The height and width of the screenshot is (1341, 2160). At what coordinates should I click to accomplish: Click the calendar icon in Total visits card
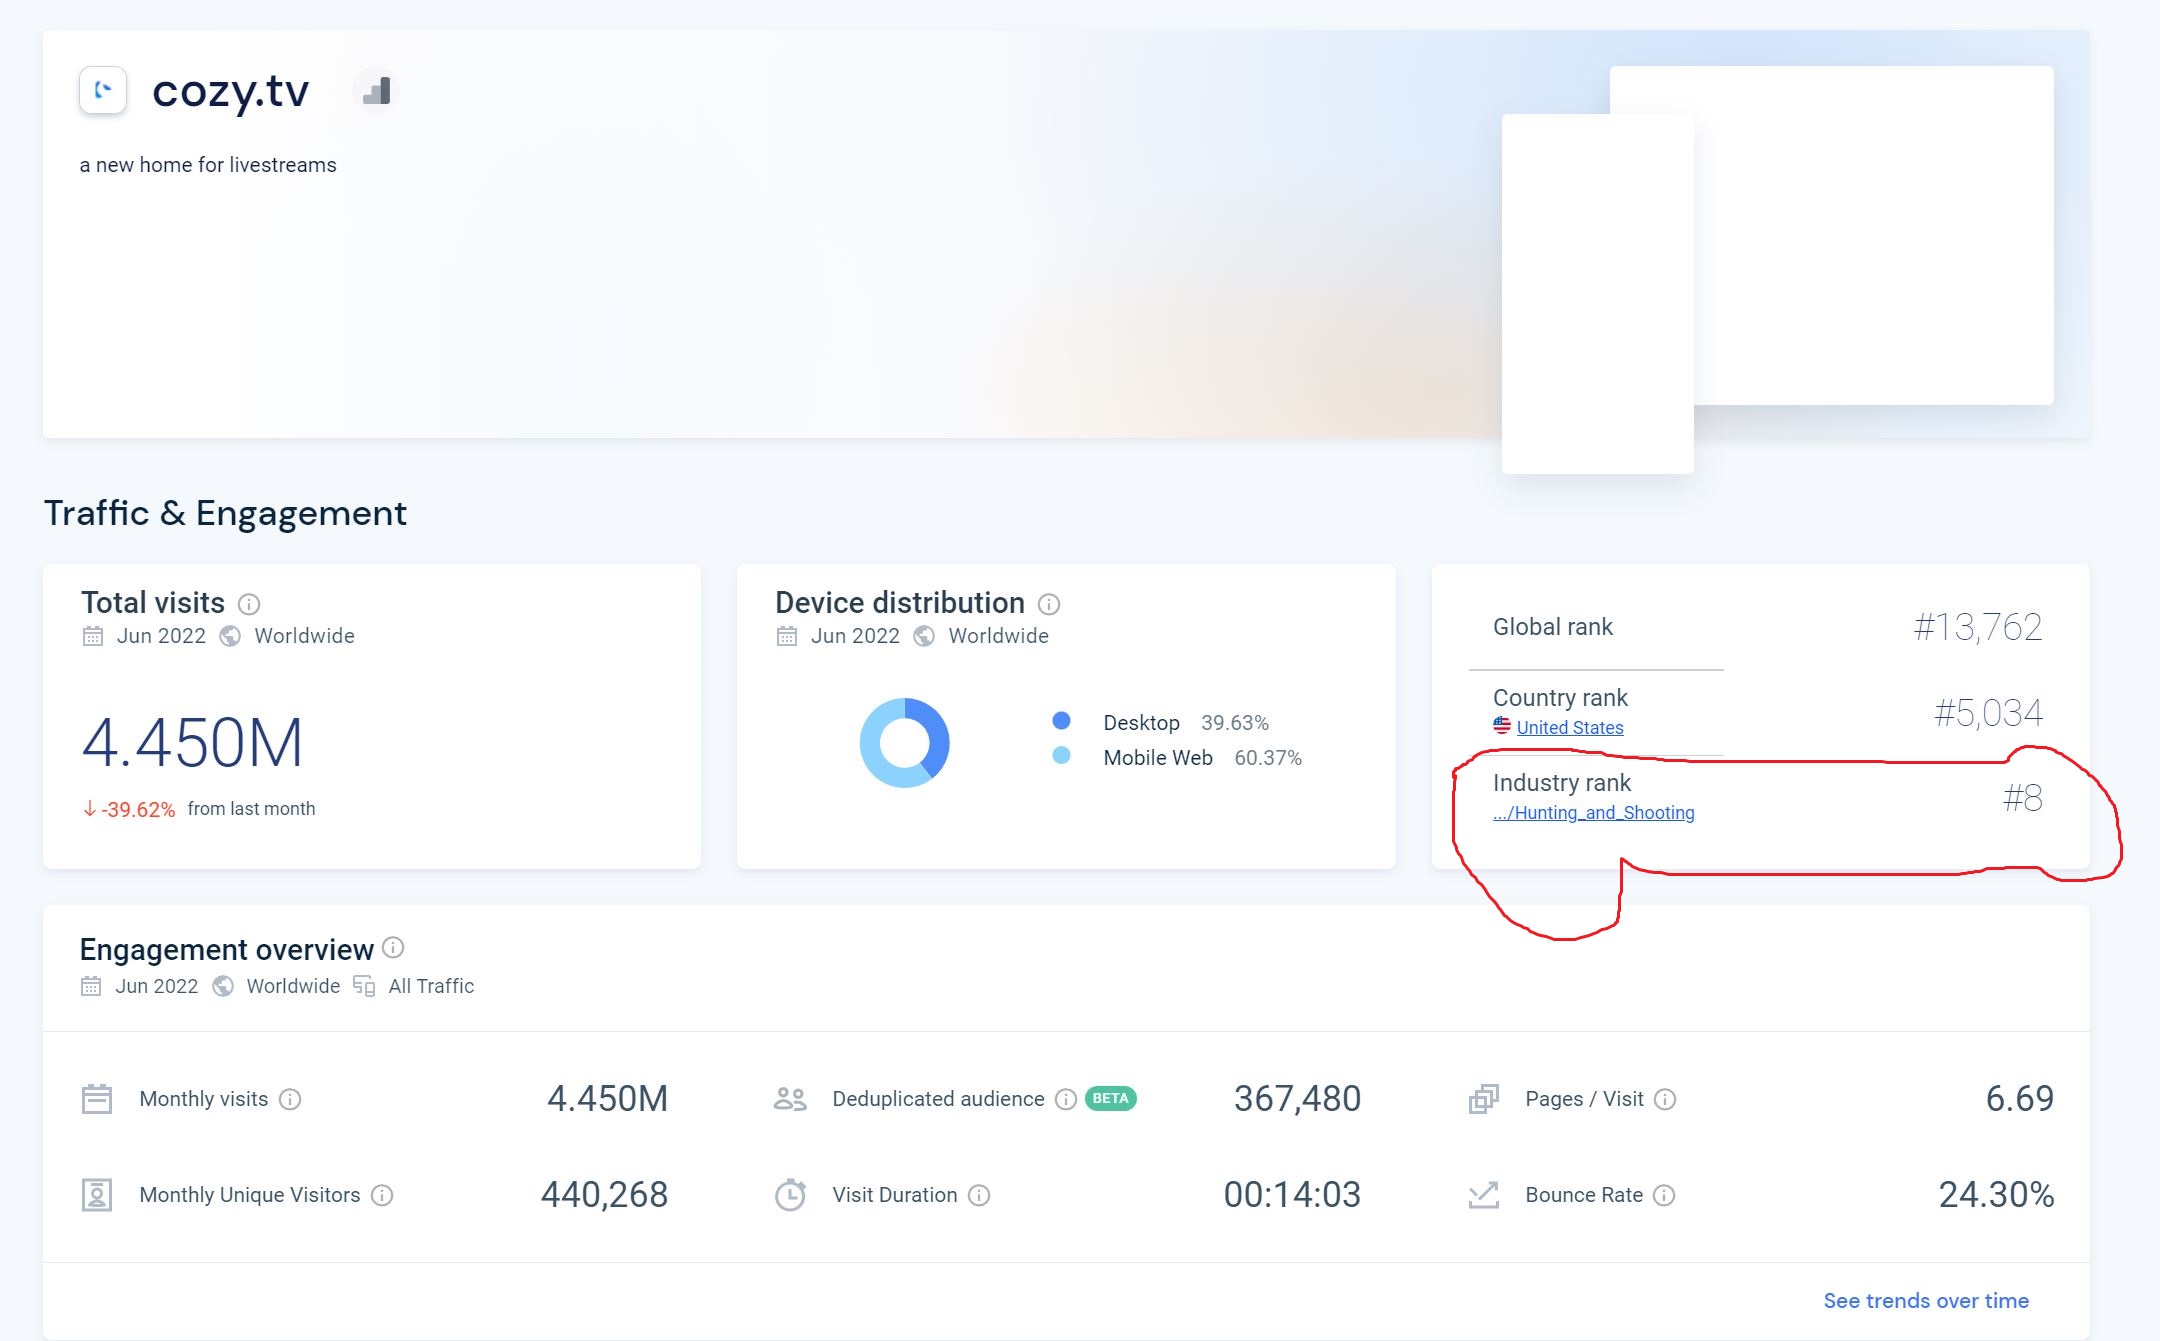click(93, 636)
